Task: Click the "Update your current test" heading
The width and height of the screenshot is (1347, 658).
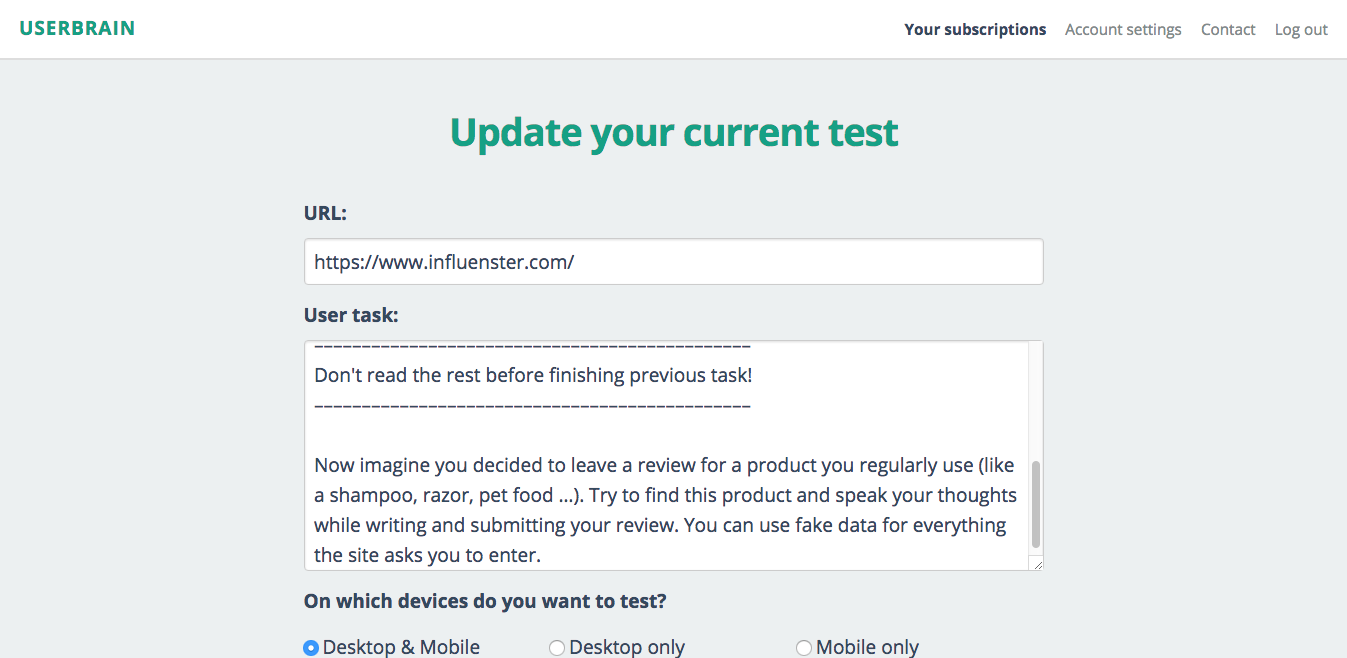Action: (674, 132)
